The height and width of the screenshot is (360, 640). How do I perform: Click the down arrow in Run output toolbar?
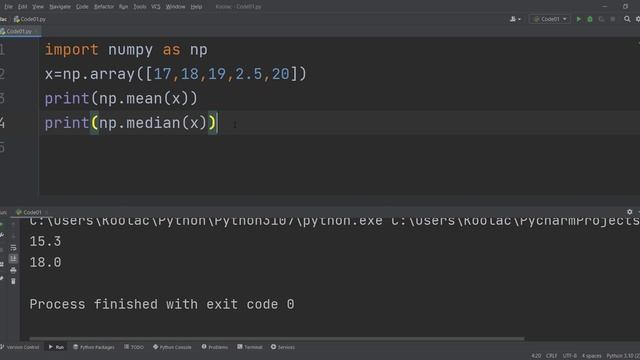coord(13,236)
